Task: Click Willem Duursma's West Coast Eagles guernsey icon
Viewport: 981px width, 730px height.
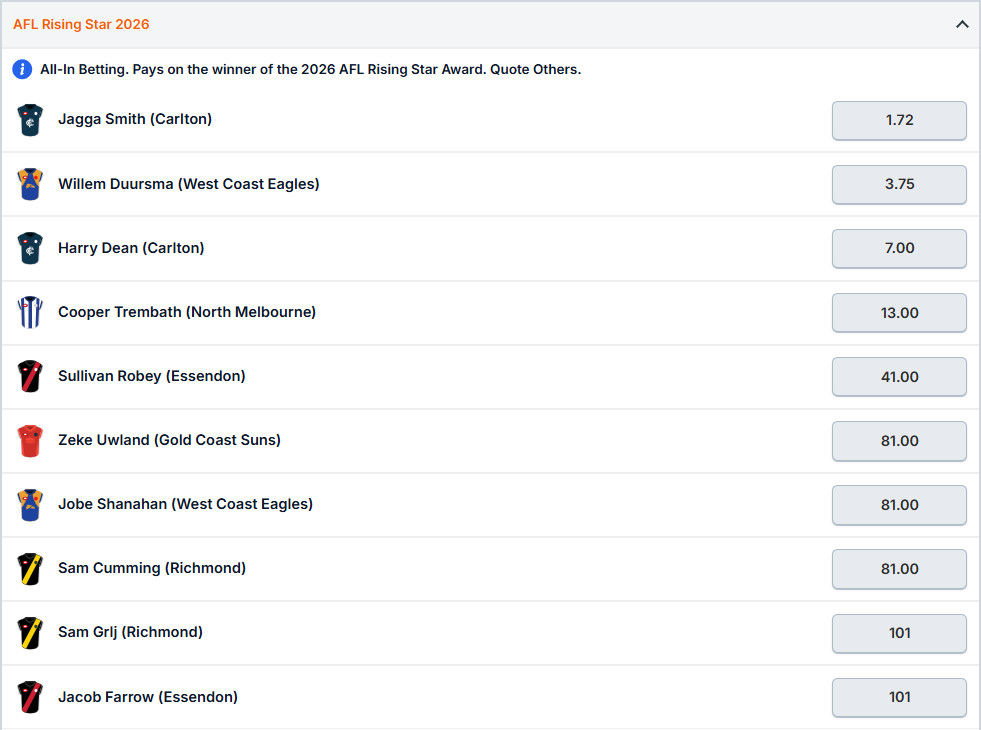Action: (x=30, y=184)
